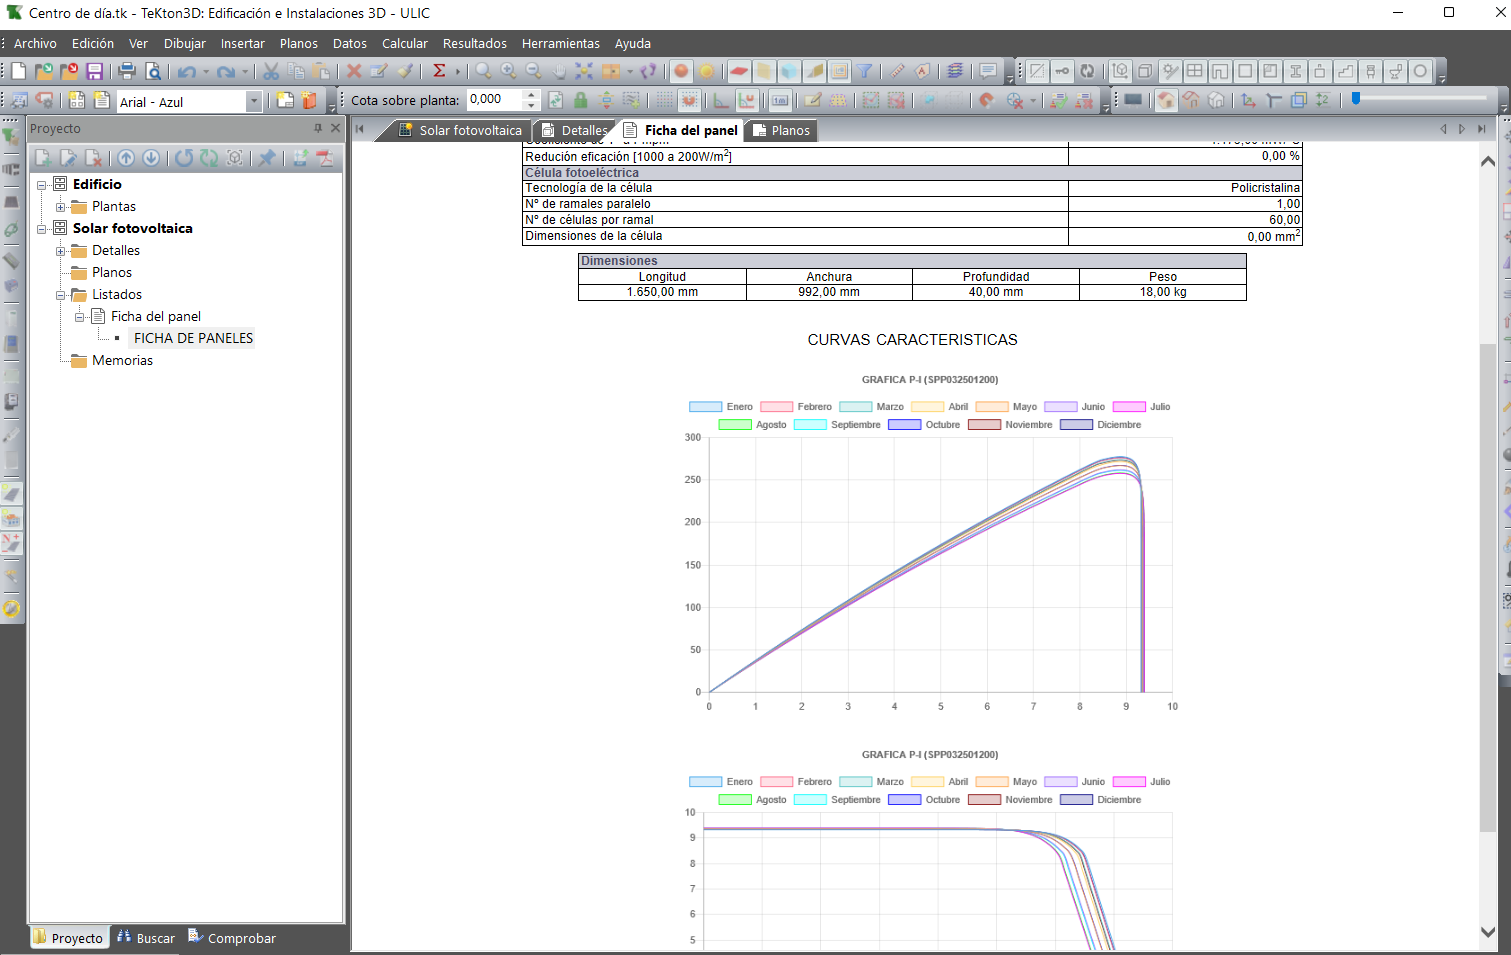This screenshot has height=955, width=1511.
Task: Click the solid house view icon
Action: click(x=1166, y=100)
